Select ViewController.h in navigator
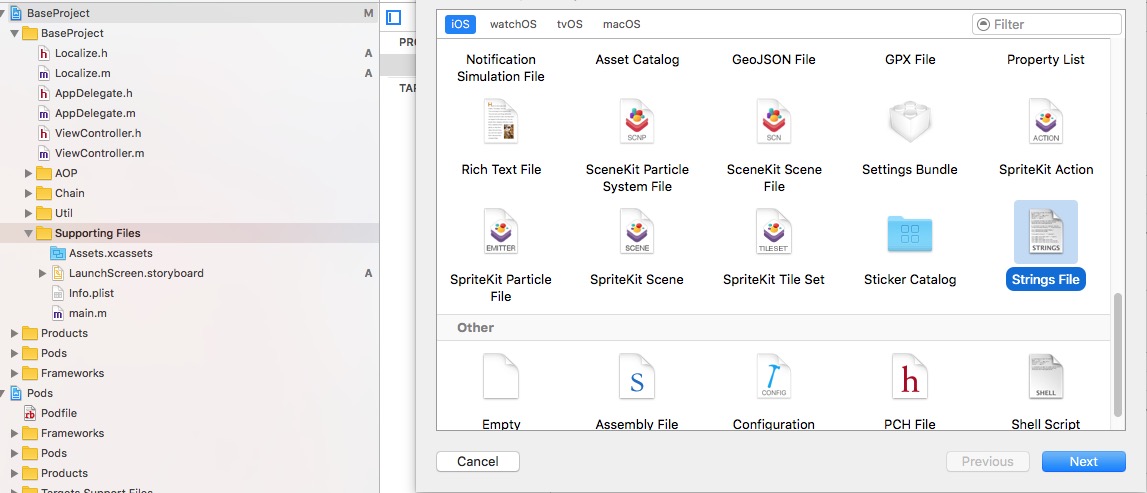This screenshot has width=1147, height=493. click(x=99, y=133)
